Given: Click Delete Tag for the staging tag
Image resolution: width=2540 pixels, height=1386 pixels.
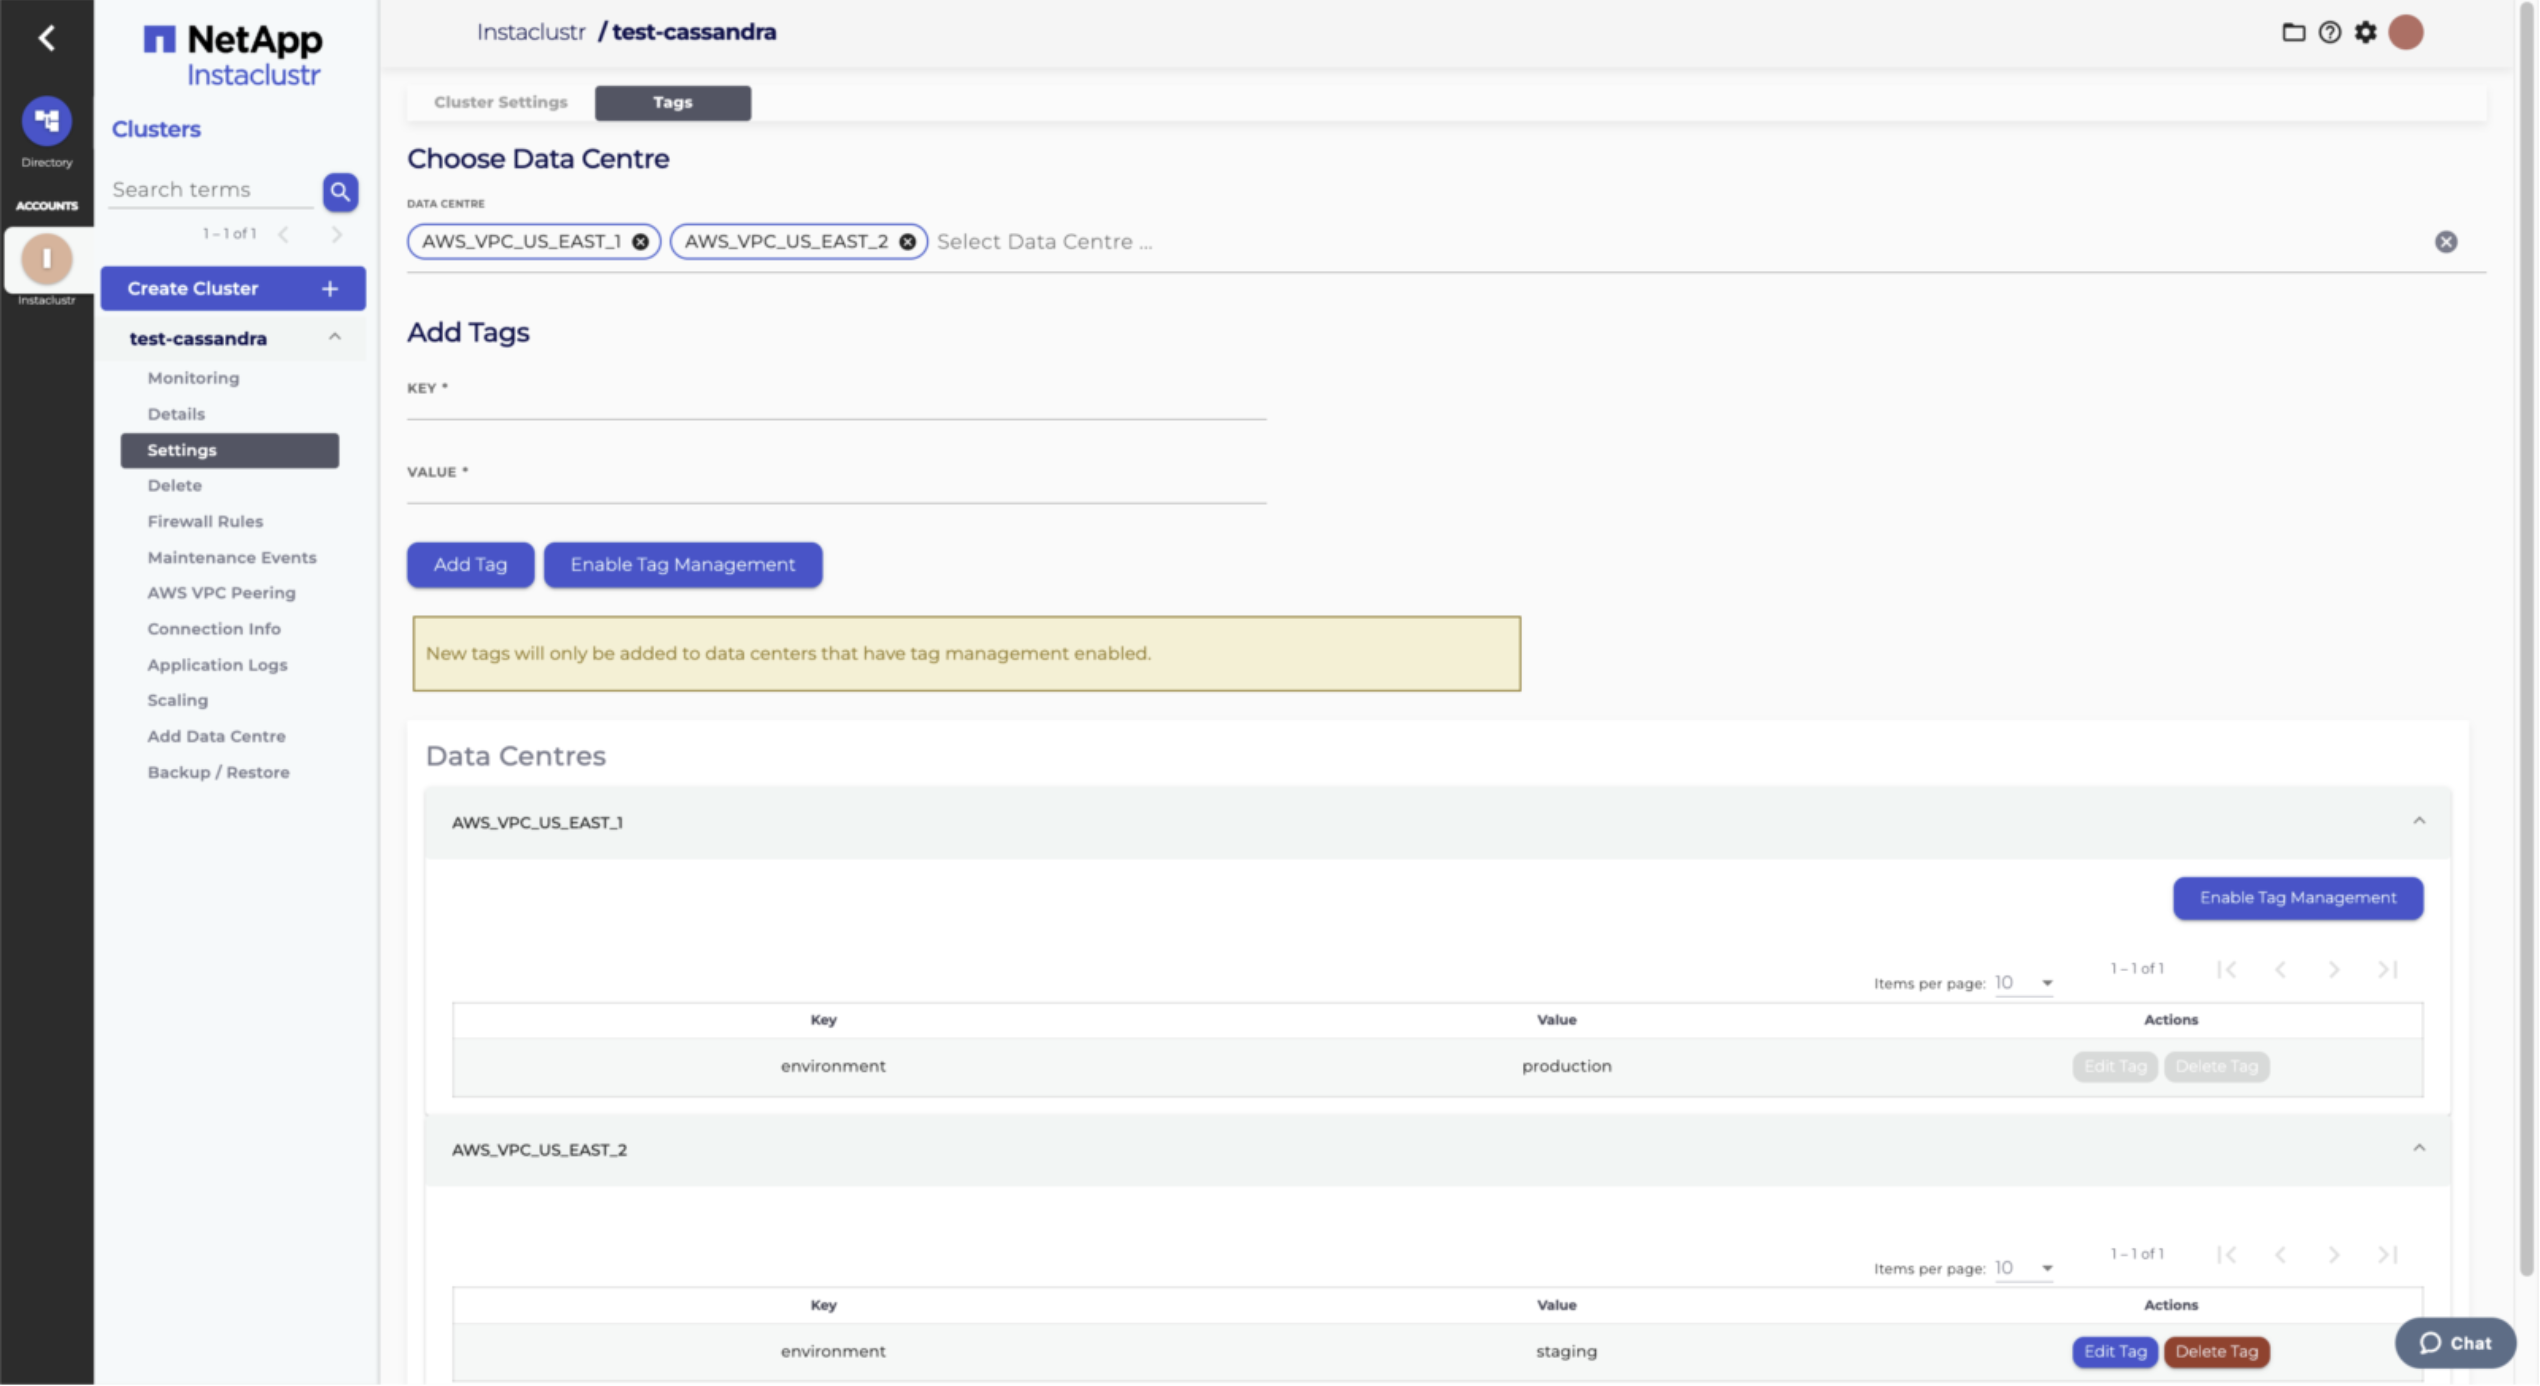Looking at the screenshot, I should (2216, 1351).
